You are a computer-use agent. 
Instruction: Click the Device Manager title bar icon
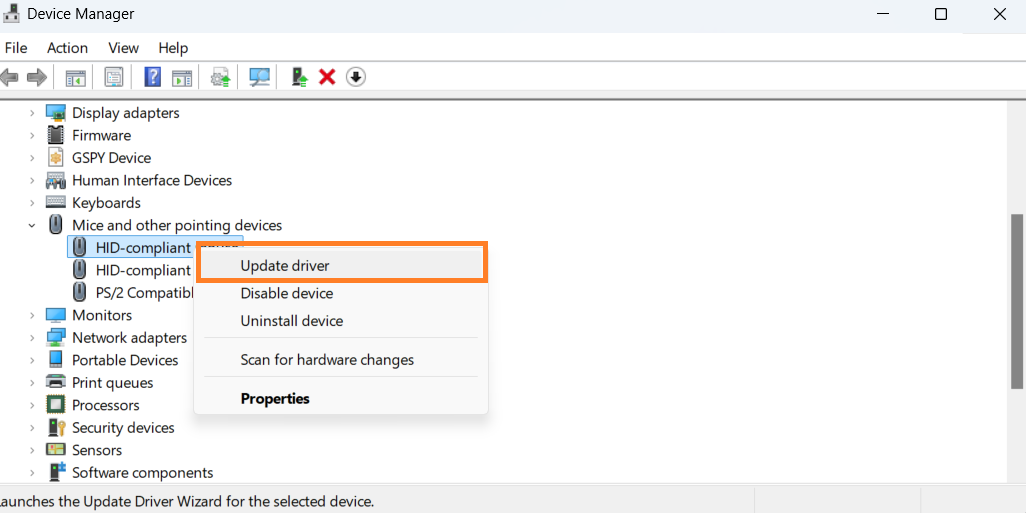[x=11, y=13]
